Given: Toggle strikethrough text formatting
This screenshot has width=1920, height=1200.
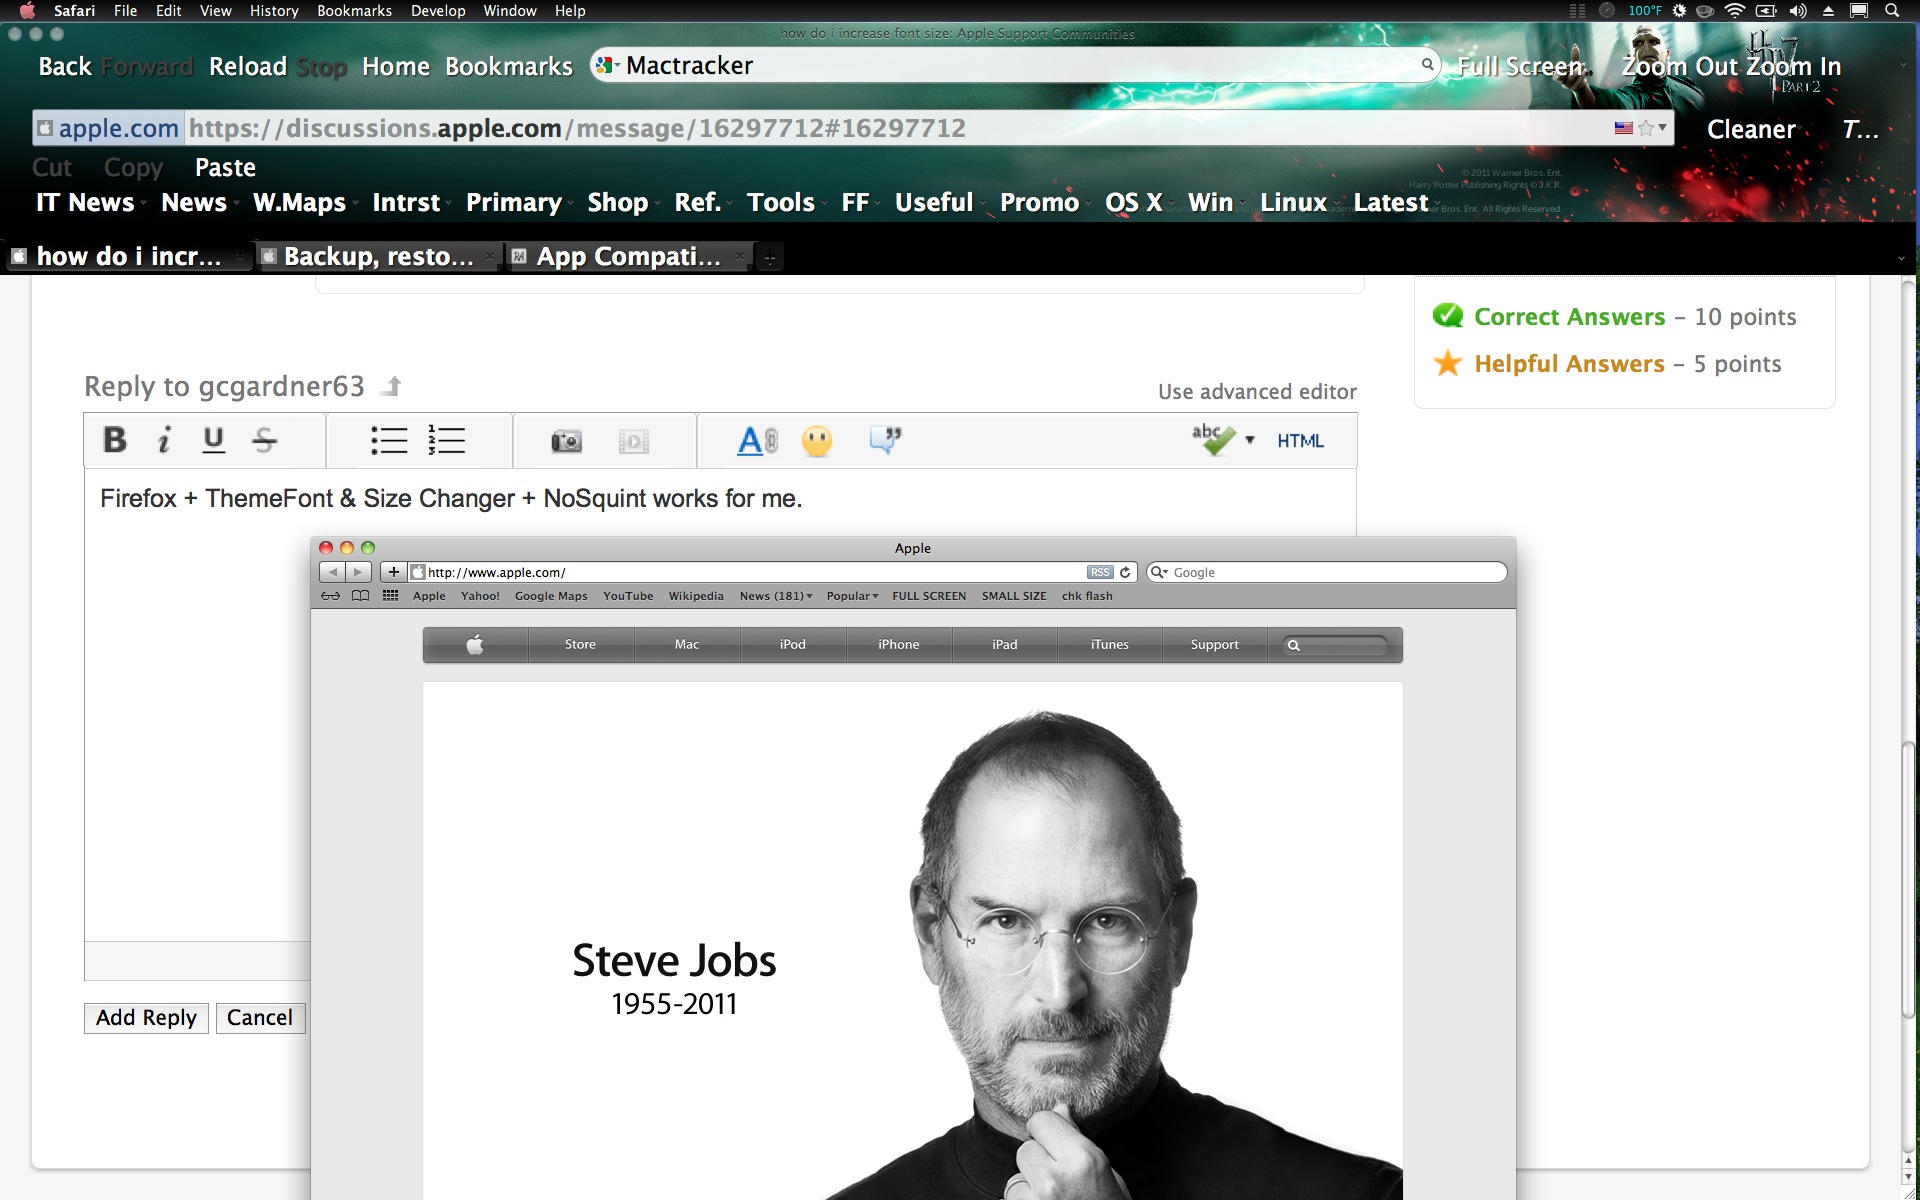Looking at the screenshot, I should click(264, 440).
